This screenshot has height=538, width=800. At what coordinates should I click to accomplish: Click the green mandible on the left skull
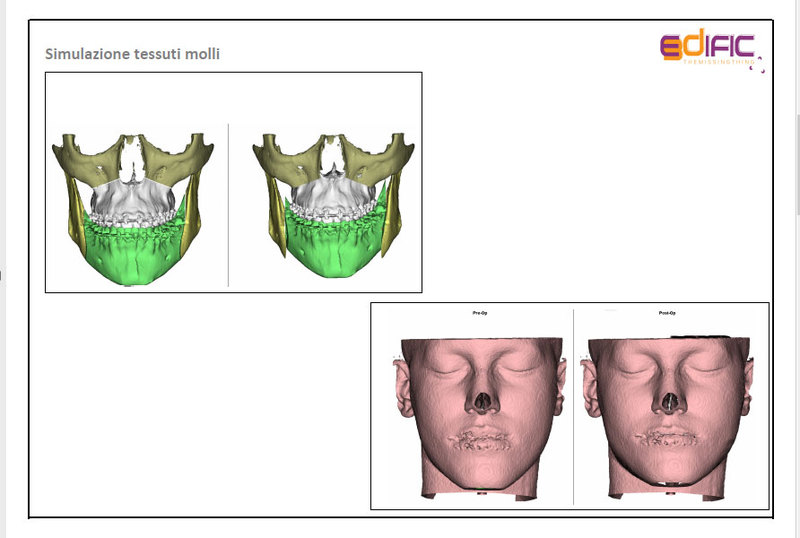pyautogui.click(x=130, y=255)
